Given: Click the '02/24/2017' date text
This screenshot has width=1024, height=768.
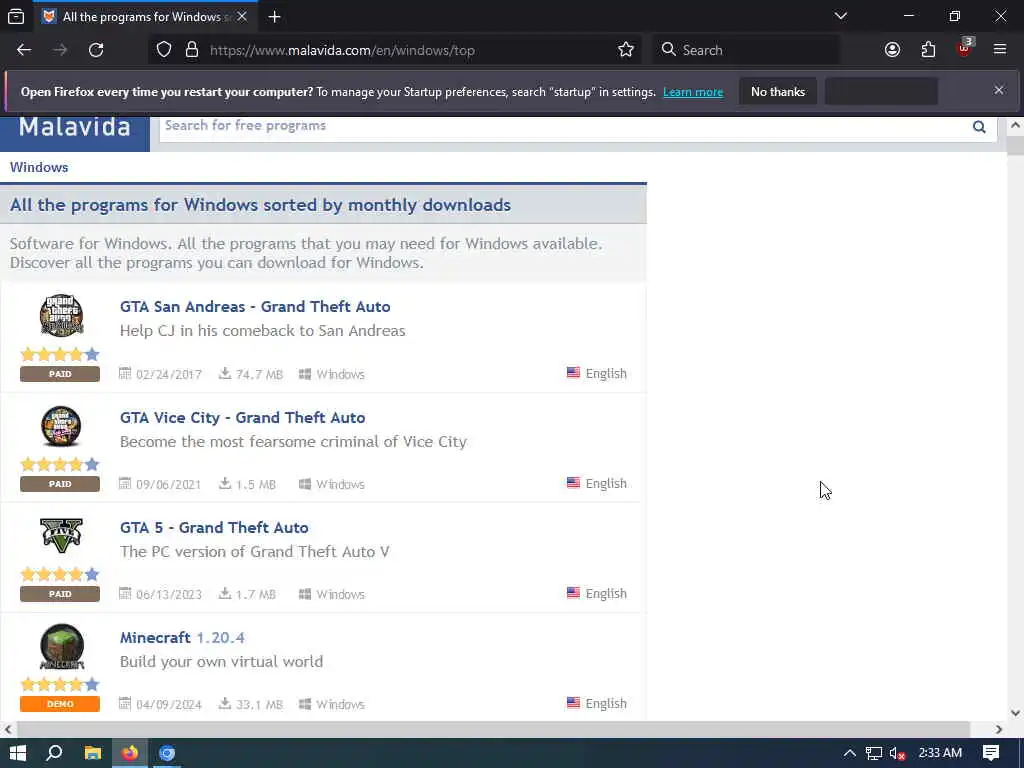Looking at the screenshot, I should [x=168, y=374].
